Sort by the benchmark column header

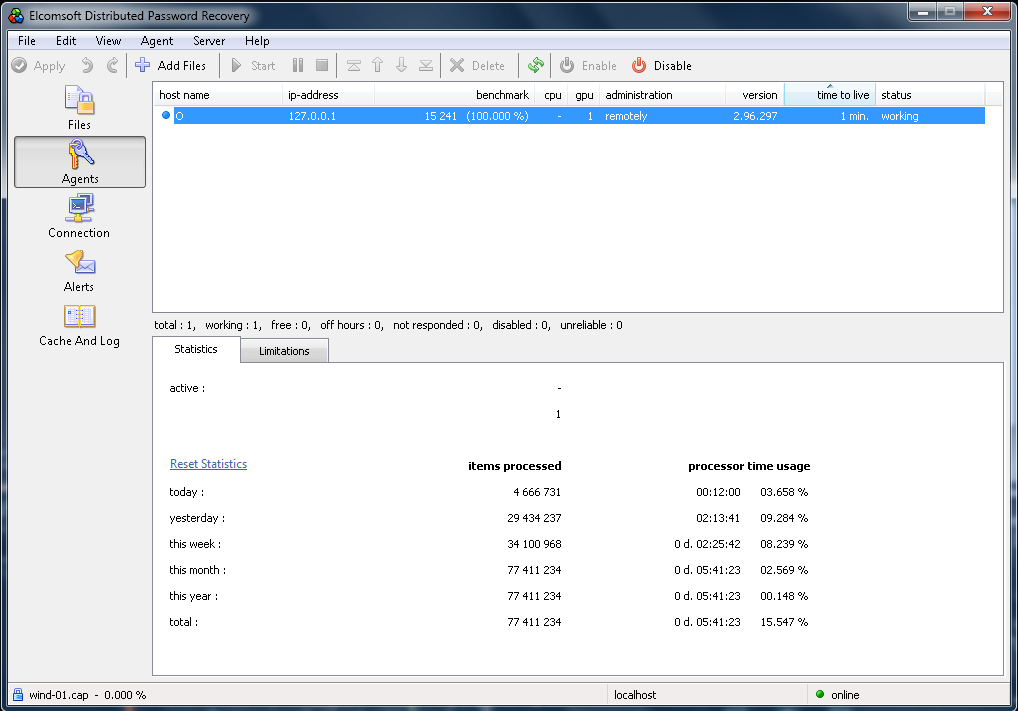454,95
